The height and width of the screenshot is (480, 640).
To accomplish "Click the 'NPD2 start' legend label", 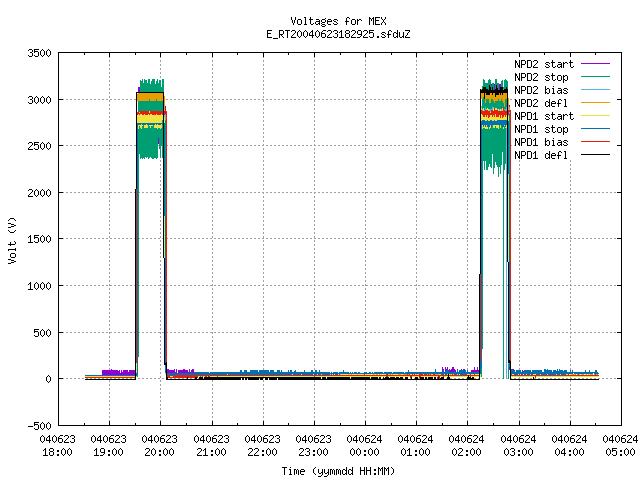I will tap(544, 64).
